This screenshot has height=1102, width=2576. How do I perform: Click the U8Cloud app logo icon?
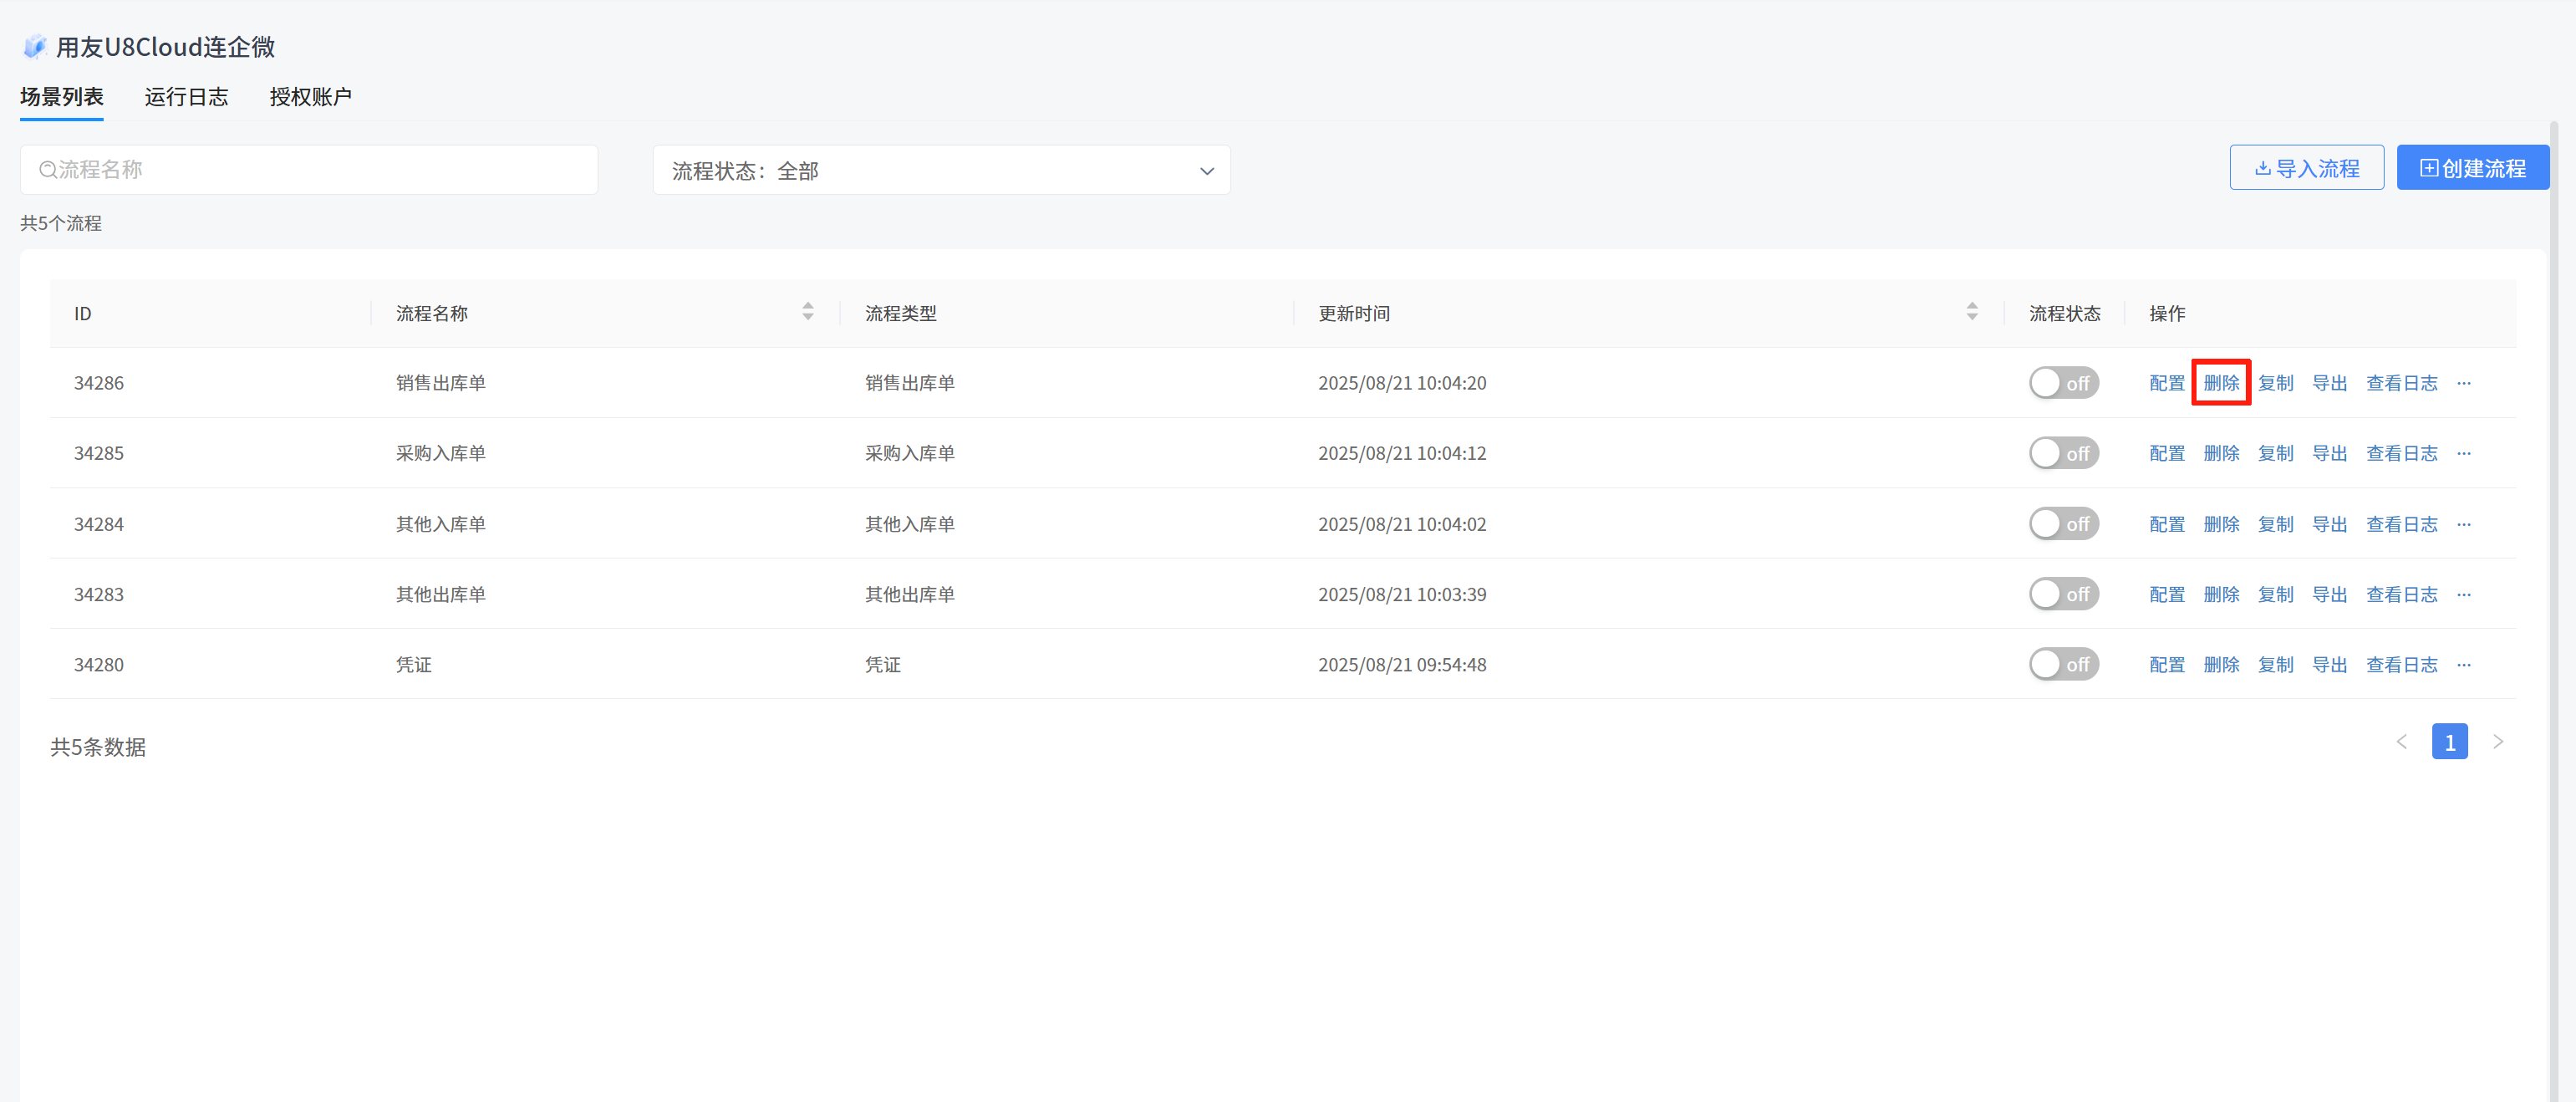[x=35, y=46]
